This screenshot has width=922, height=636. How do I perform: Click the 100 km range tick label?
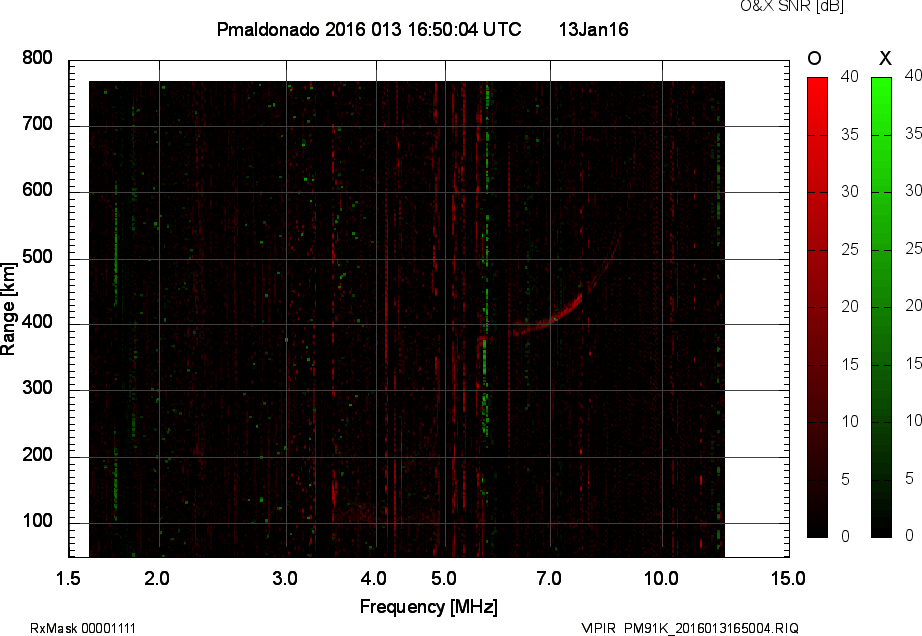pyautogui.click(x=37, y=521)
